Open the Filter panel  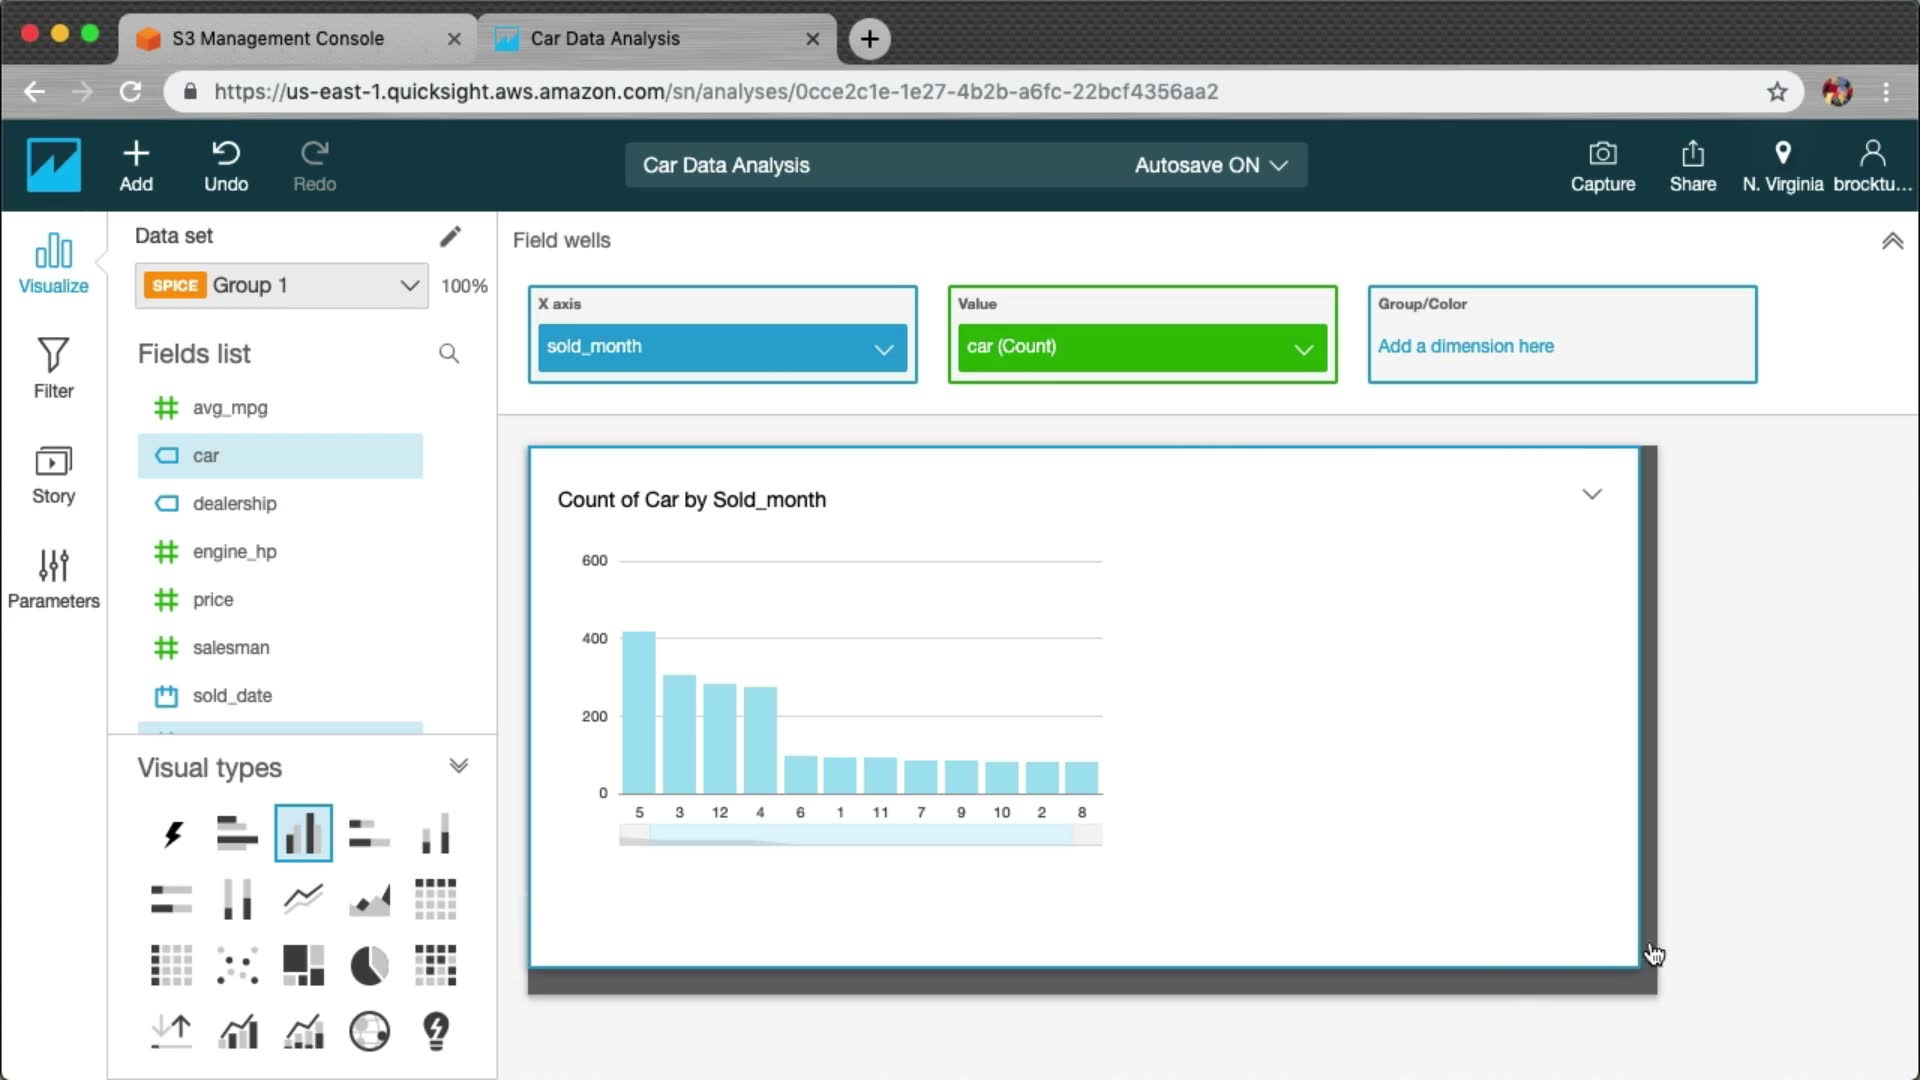[x=53, y=368]
